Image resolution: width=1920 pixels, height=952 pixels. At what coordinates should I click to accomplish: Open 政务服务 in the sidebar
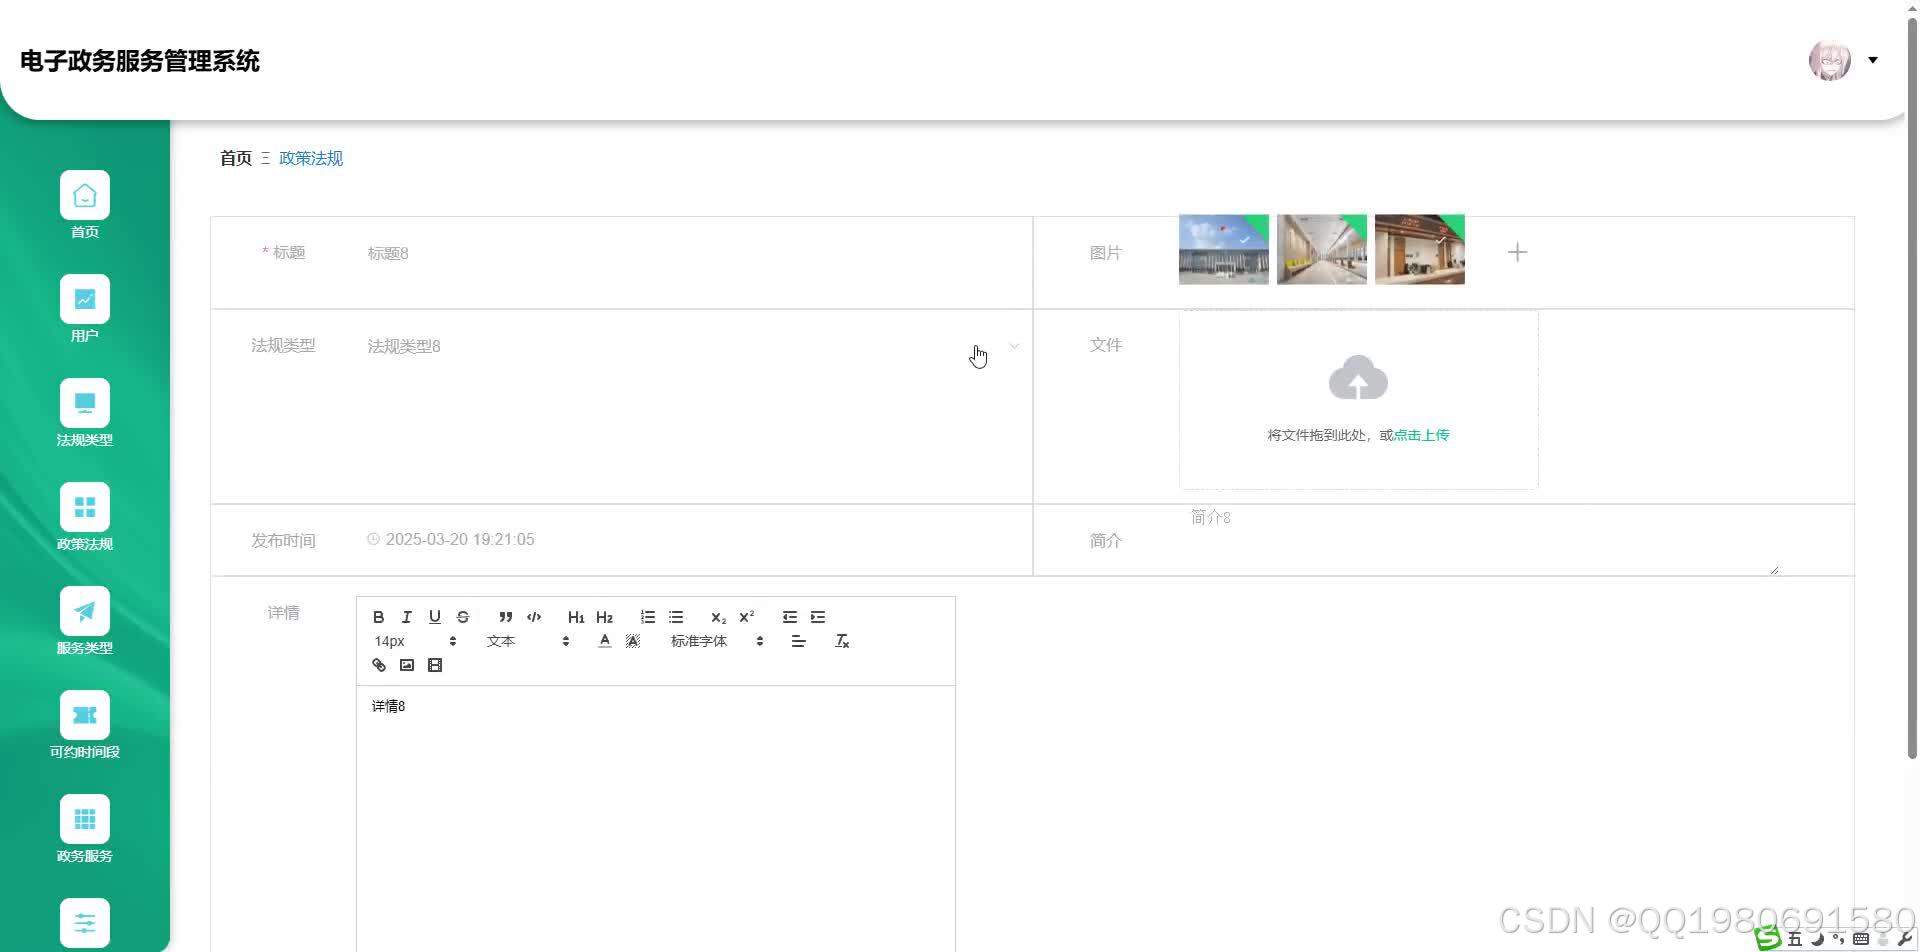click(85, 829)
